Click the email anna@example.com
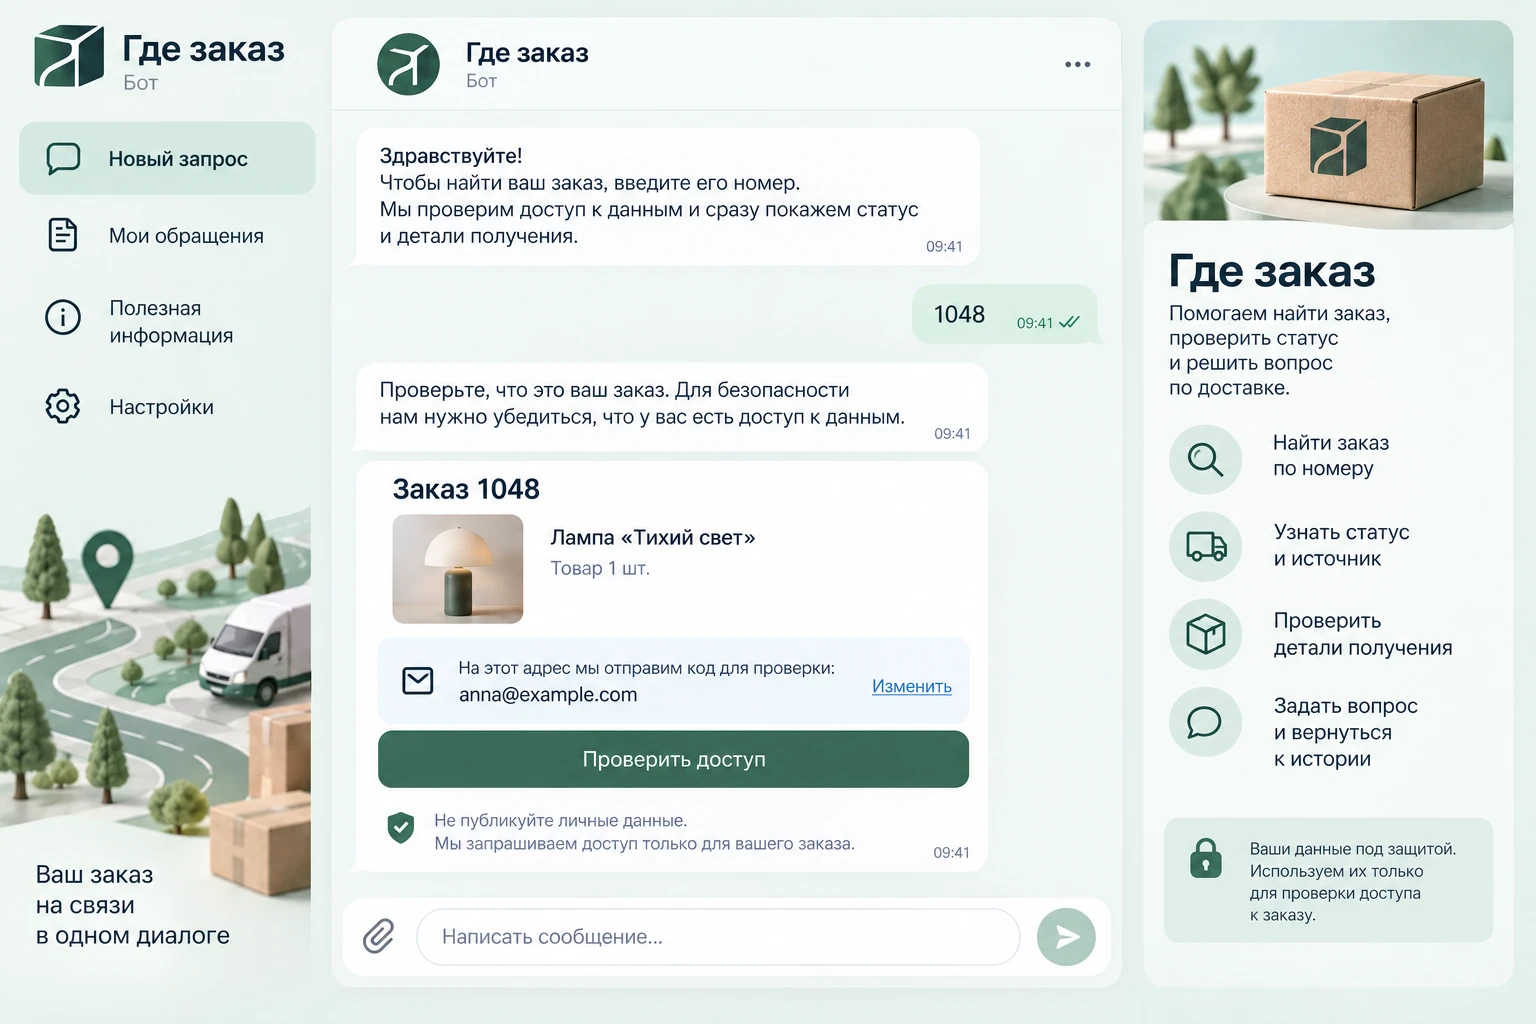Viewport: 1536px width, 1024px height. (548, 694)
